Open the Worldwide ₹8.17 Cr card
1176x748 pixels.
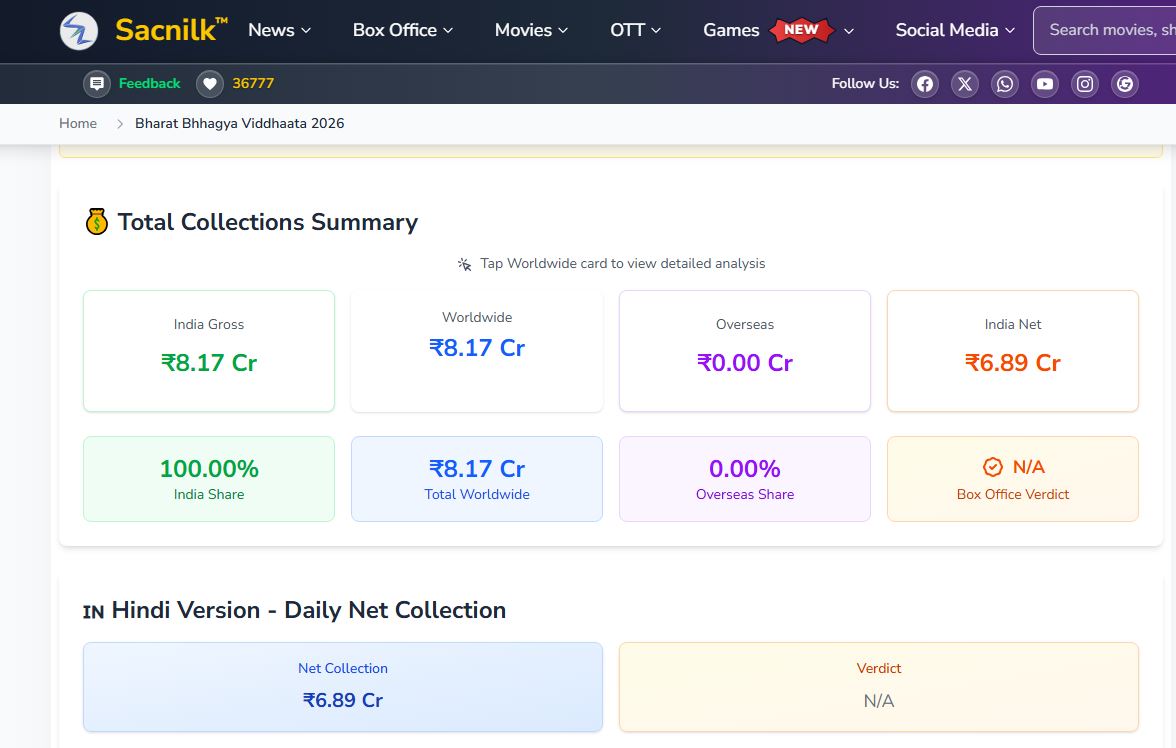click(477, 351)
